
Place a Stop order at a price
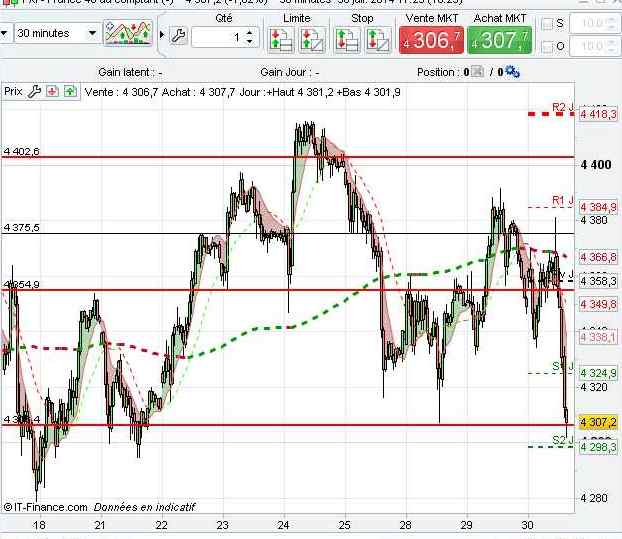point(347,40)
